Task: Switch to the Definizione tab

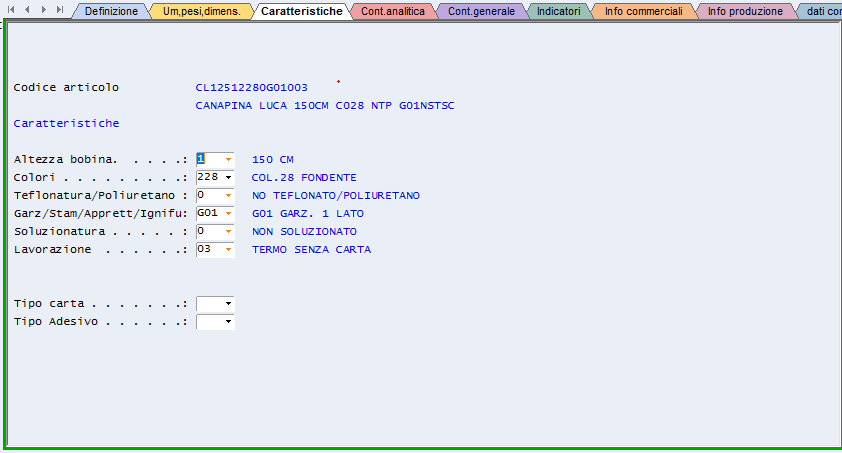Action: coord(111,12)
